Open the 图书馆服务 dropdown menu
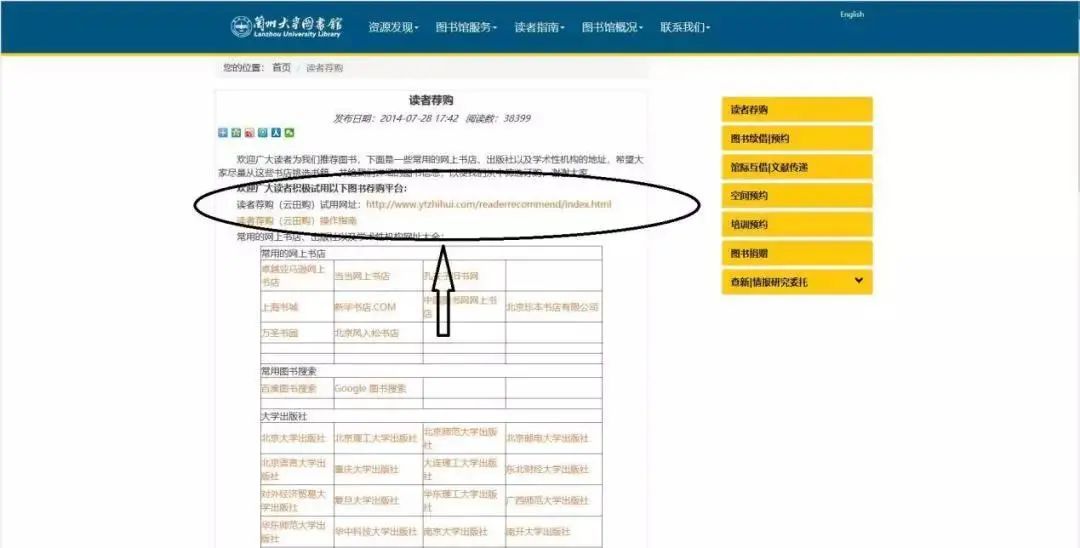 [466, 28]
